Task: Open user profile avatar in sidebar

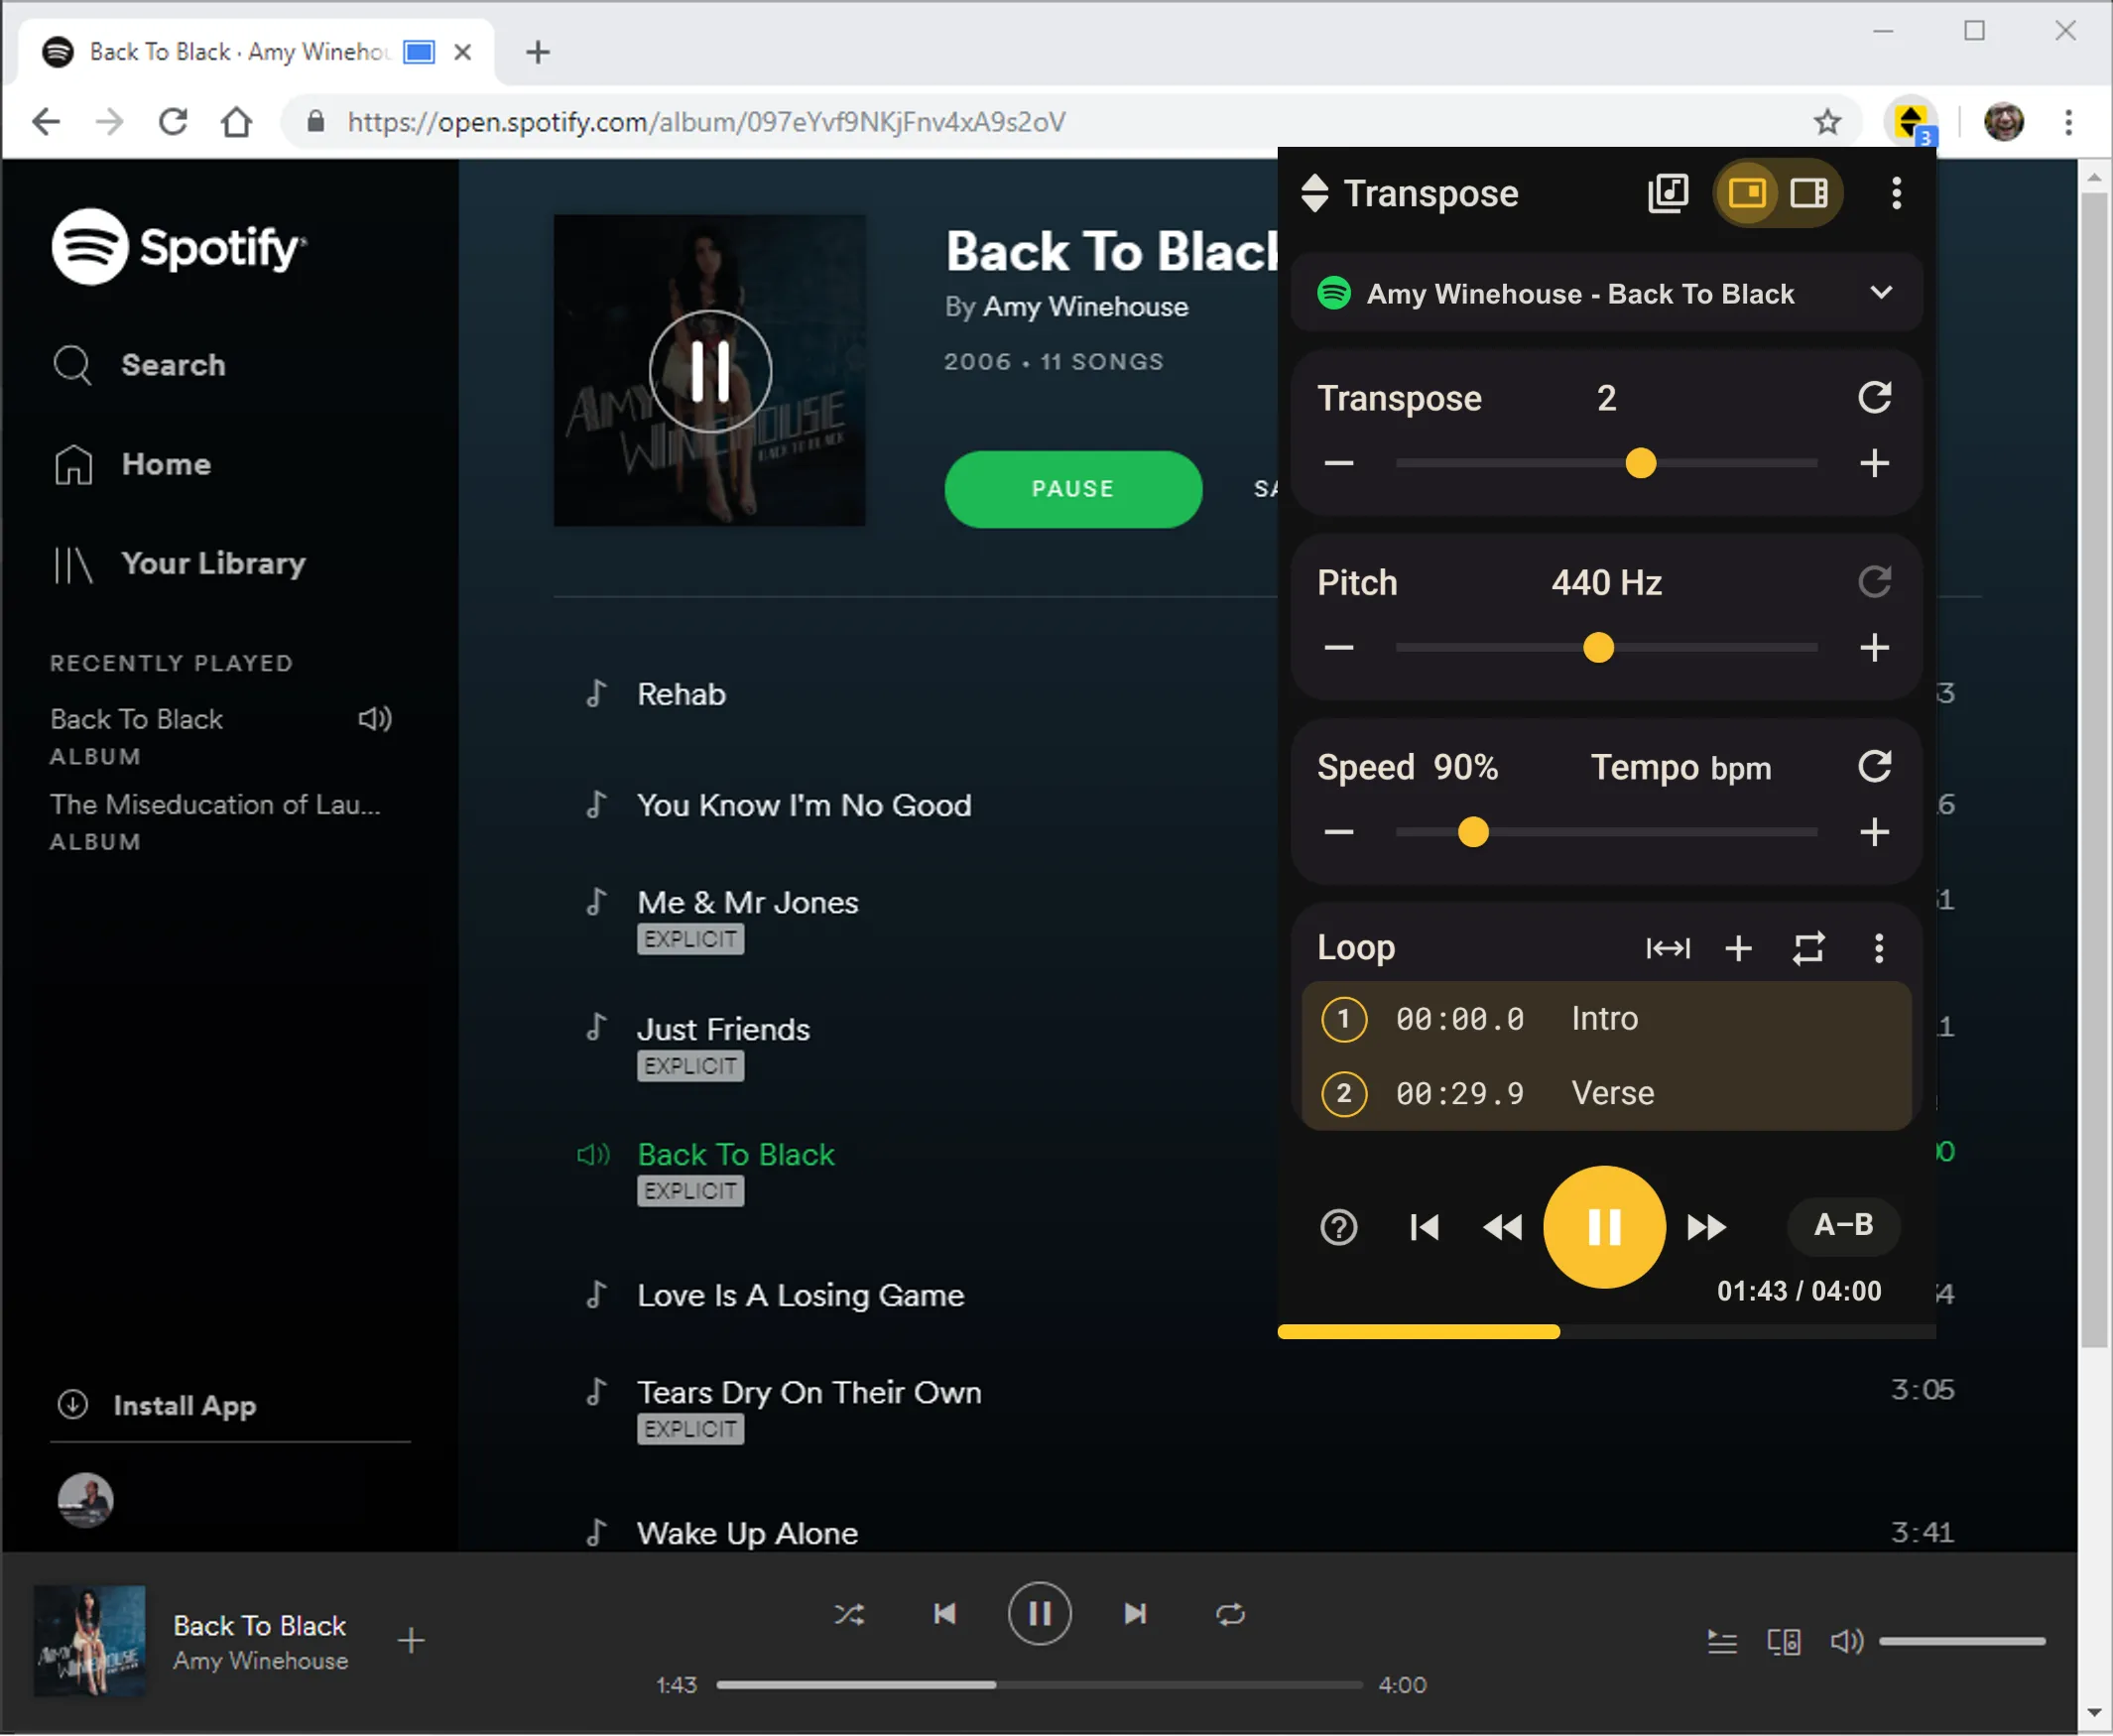Action: coord(85,1500)
